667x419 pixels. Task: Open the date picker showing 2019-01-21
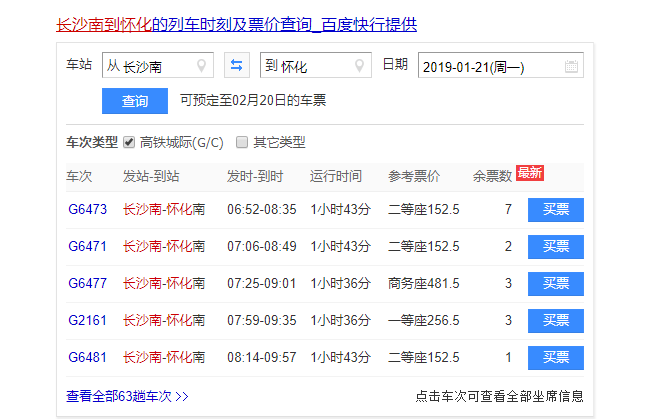point(490,67)
